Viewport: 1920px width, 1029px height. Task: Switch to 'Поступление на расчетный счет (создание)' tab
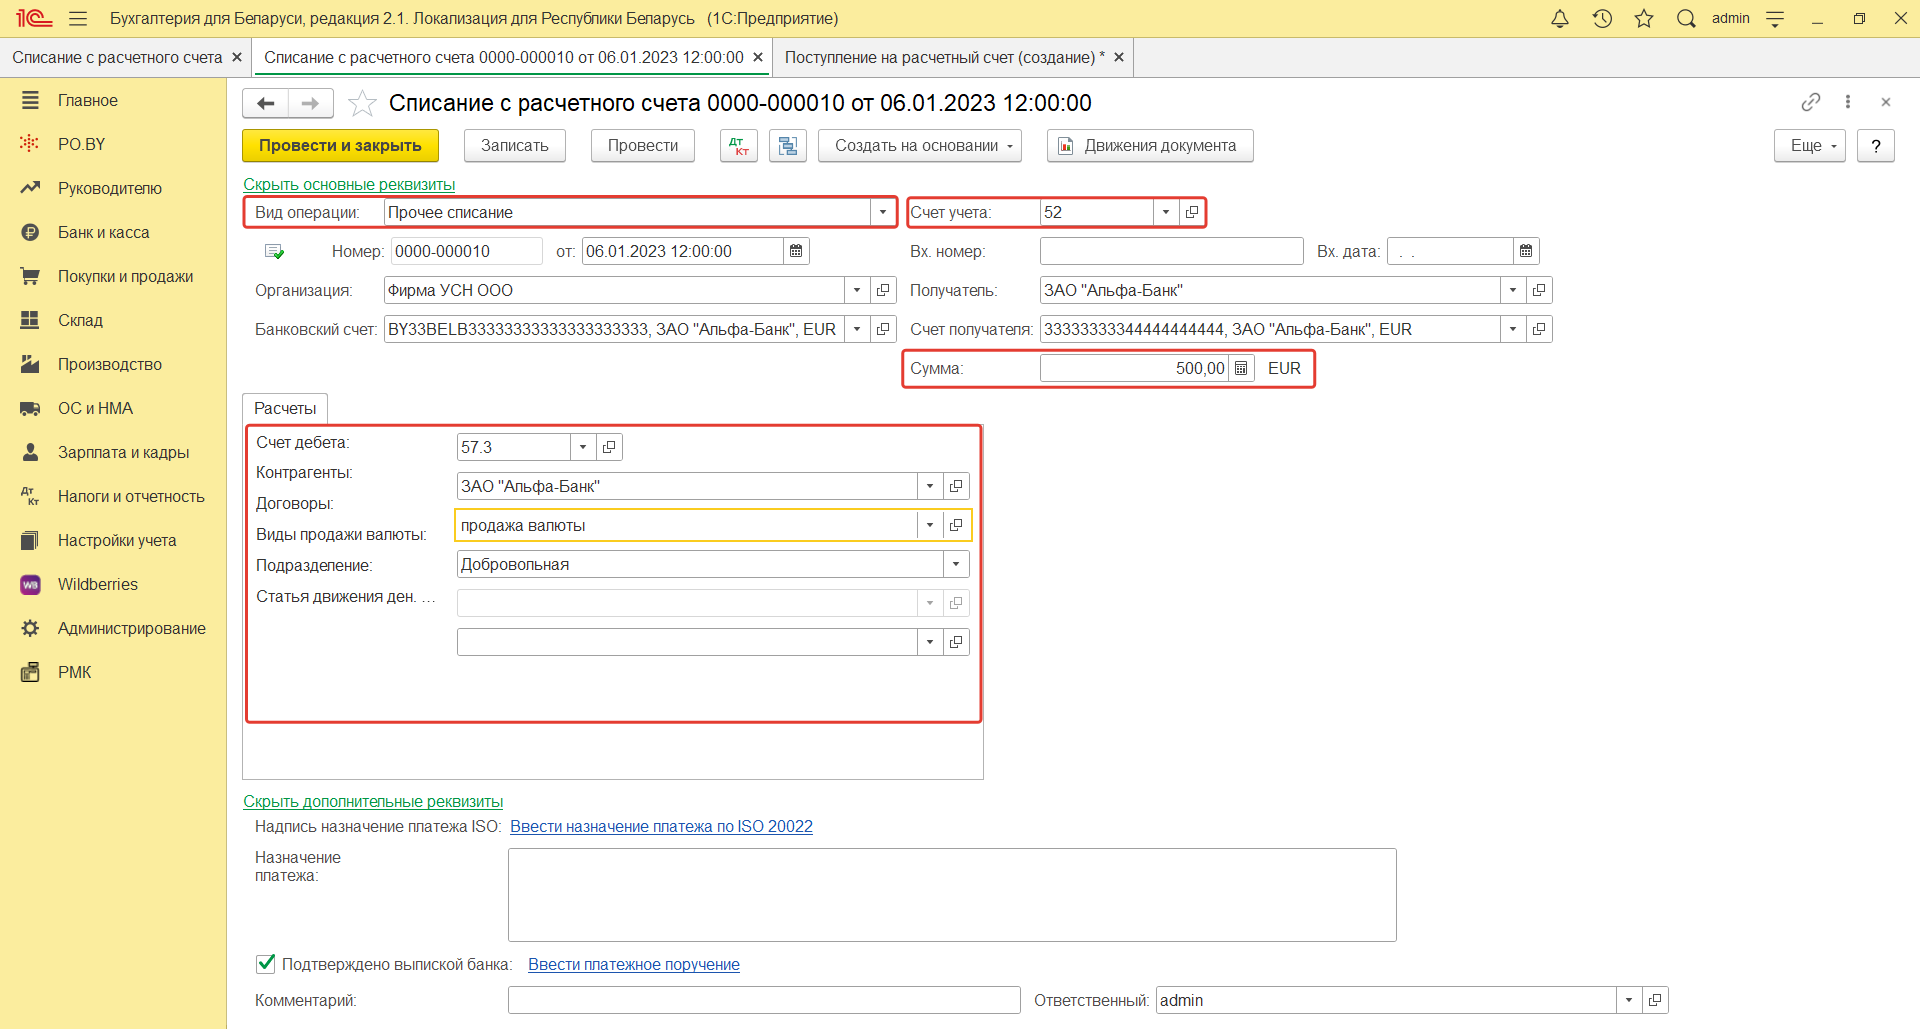coord(943,57)
